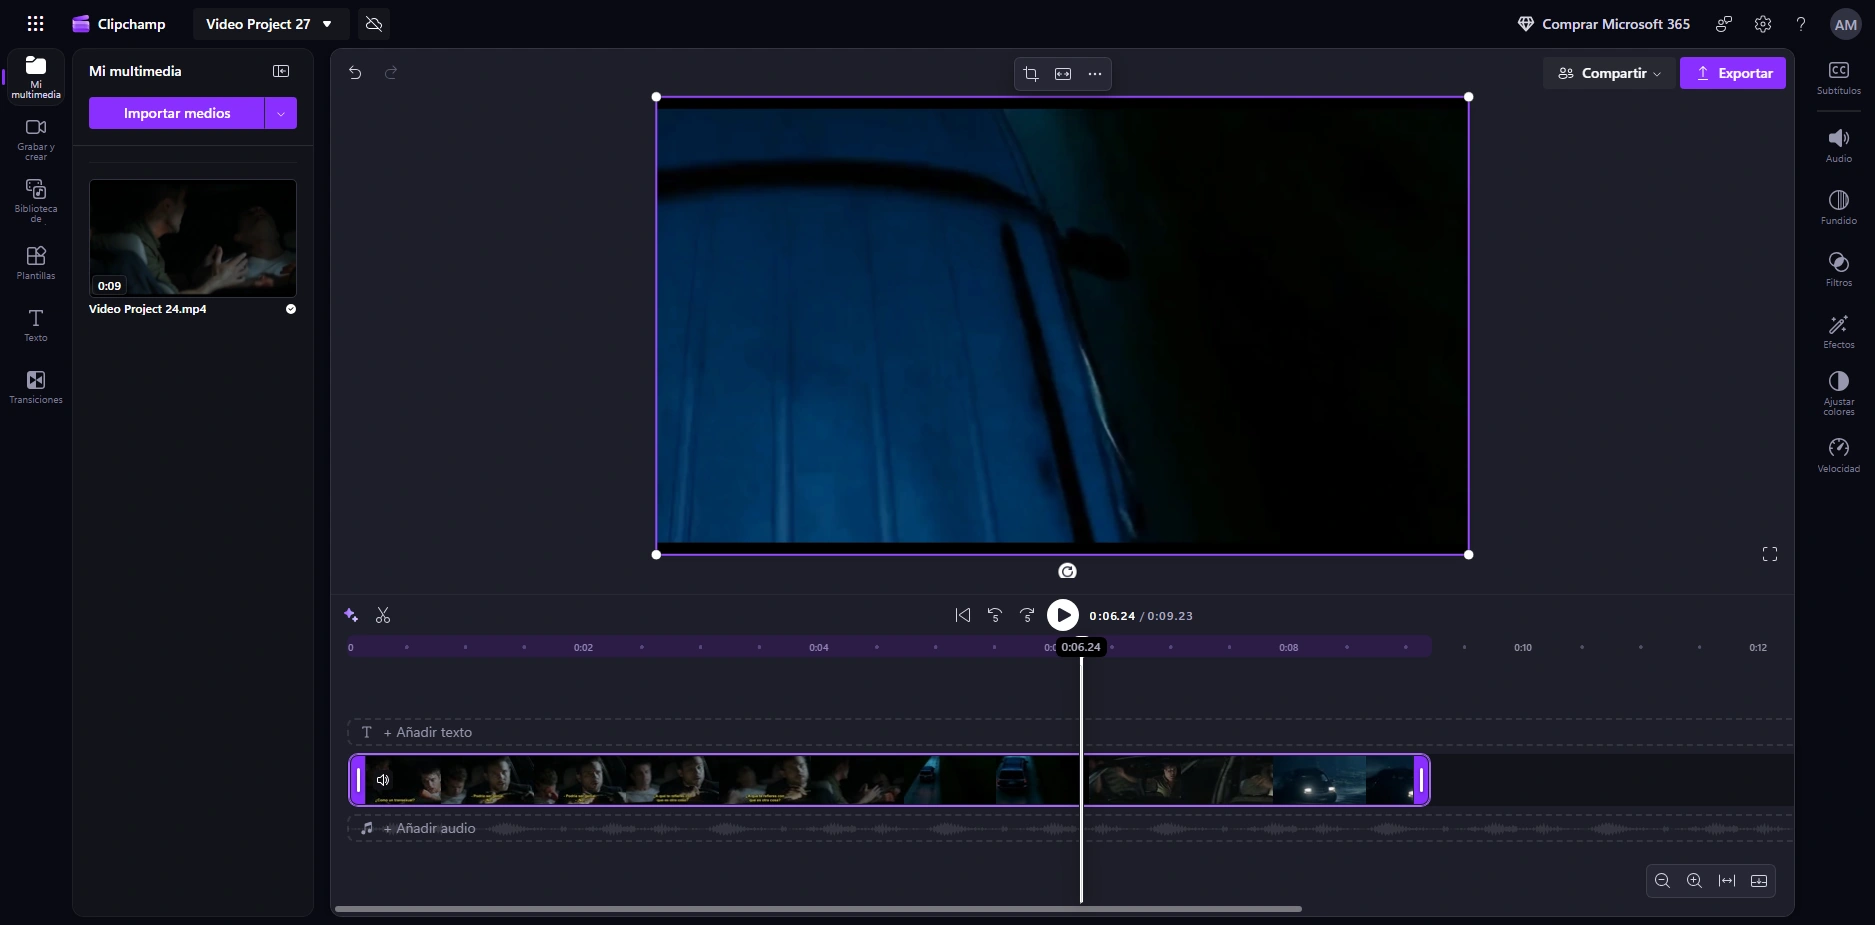
Task: Select the Crop tool in preview toolbar
Action: tap(1031, 74)
